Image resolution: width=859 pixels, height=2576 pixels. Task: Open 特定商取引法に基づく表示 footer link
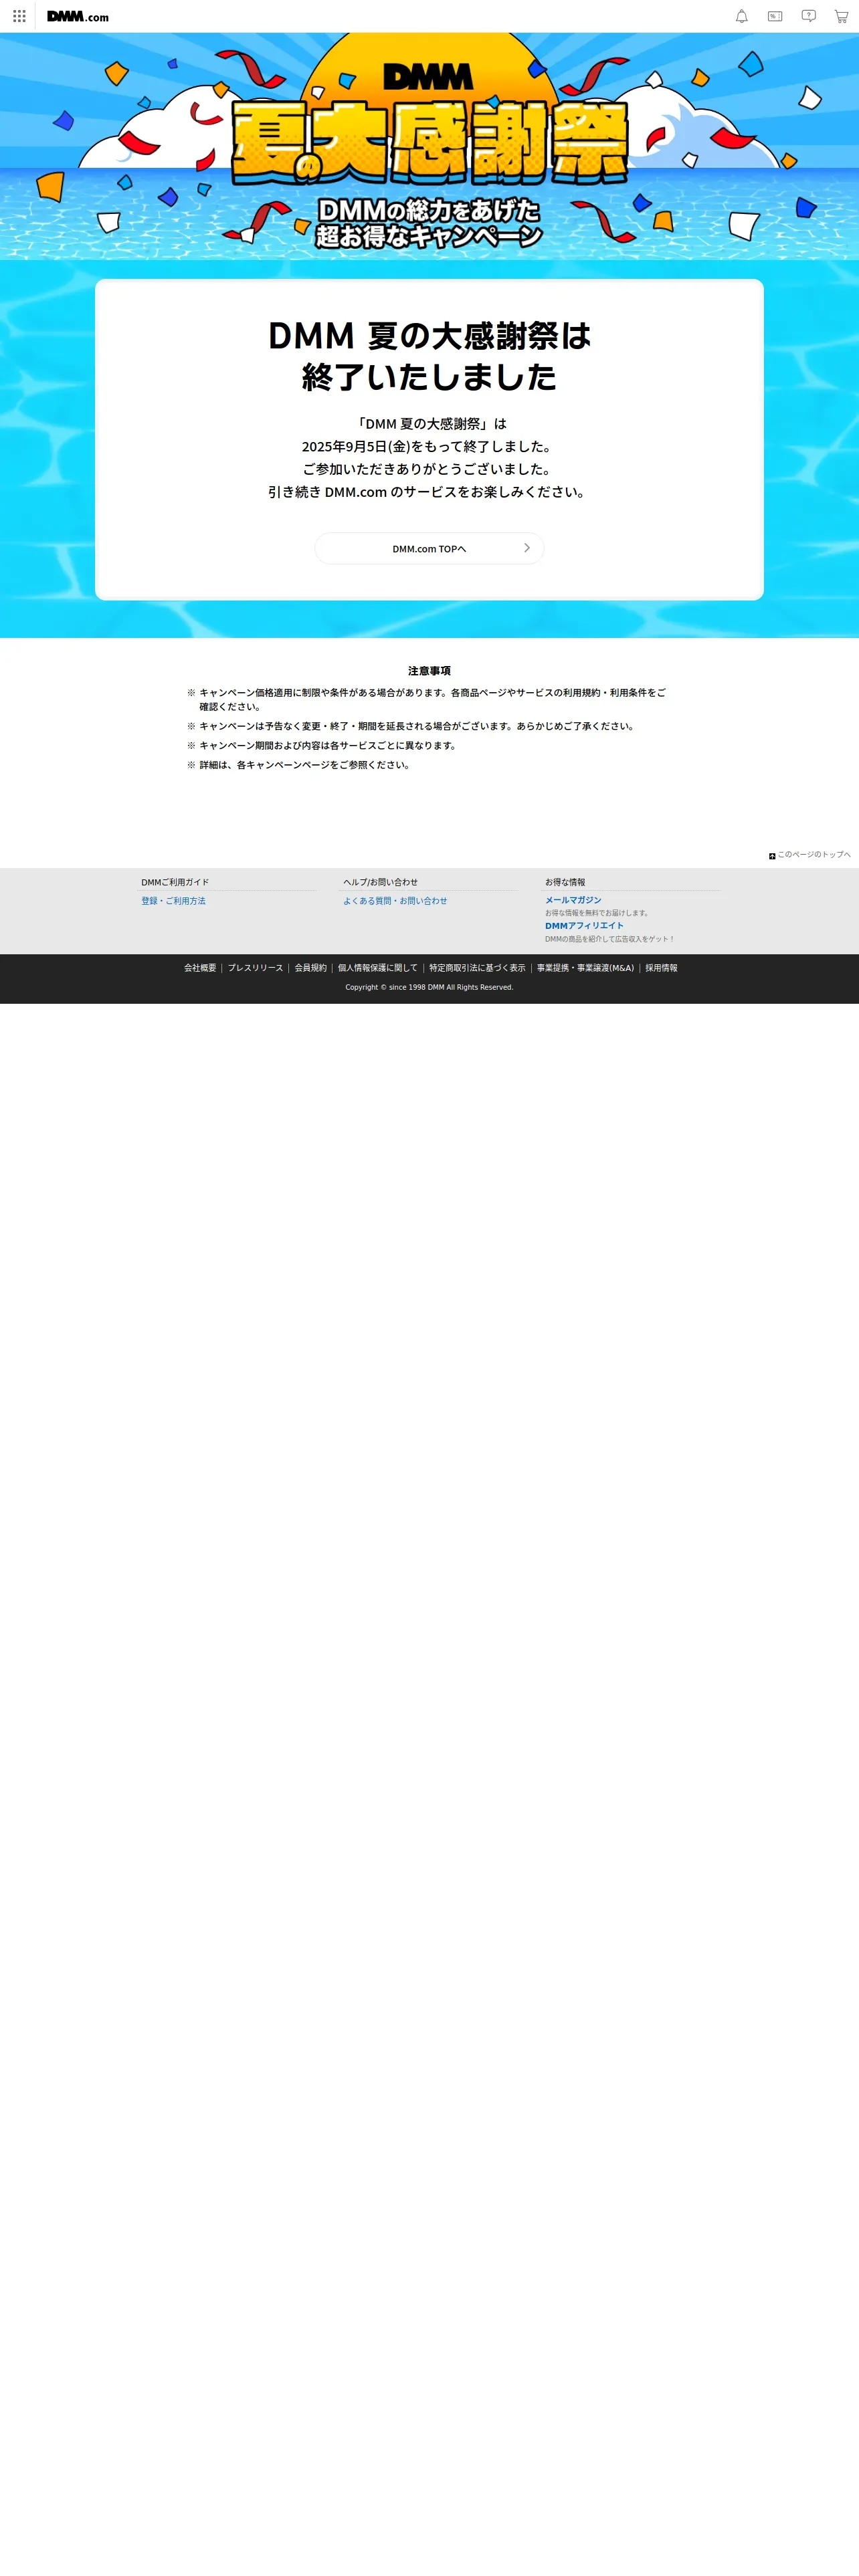click(x=477, y=968)
